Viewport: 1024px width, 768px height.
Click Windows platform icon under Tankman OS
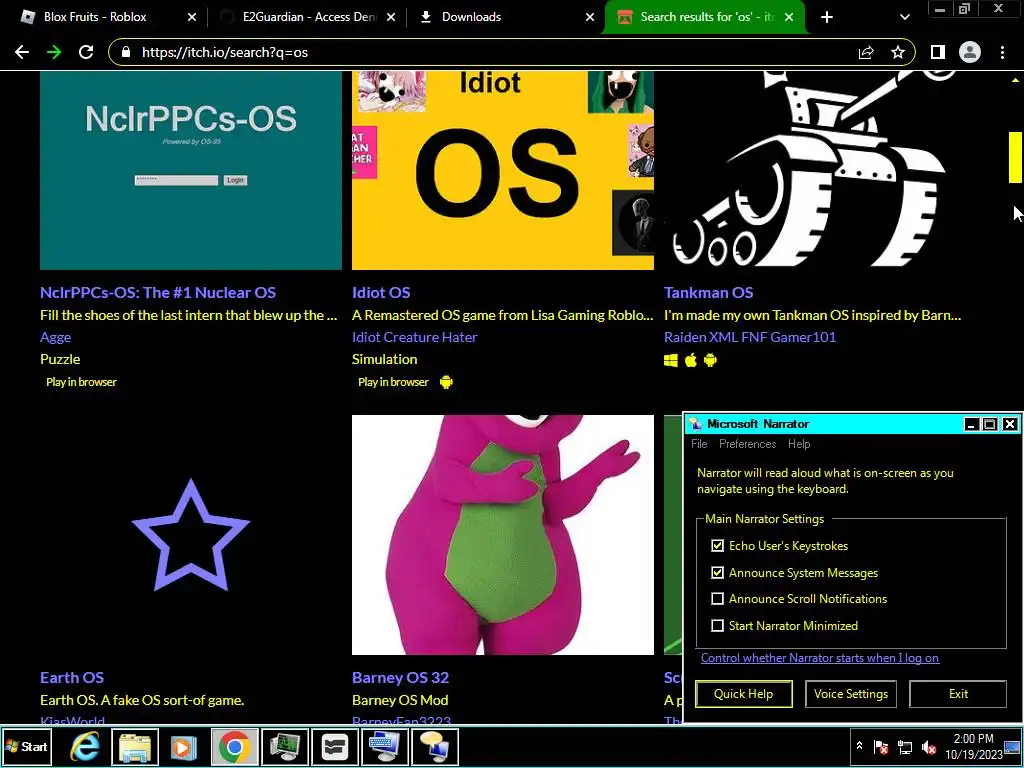[671, 360]
